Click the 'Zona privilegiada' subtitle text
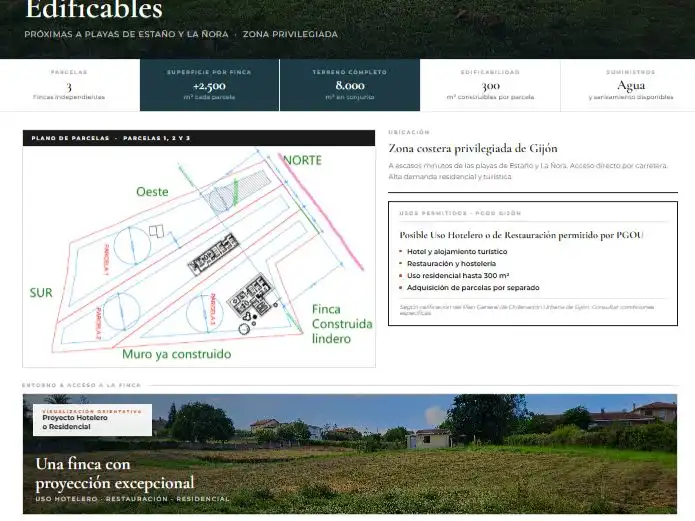The image size is (695, 521). point(290,34)
